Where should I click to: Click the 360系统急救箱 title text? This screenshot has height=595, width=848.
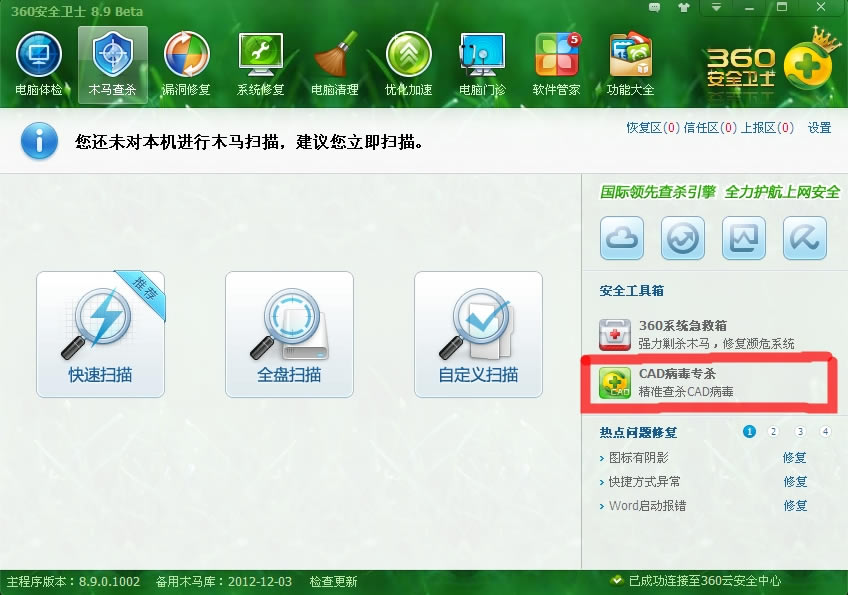(x=683, y=325)
